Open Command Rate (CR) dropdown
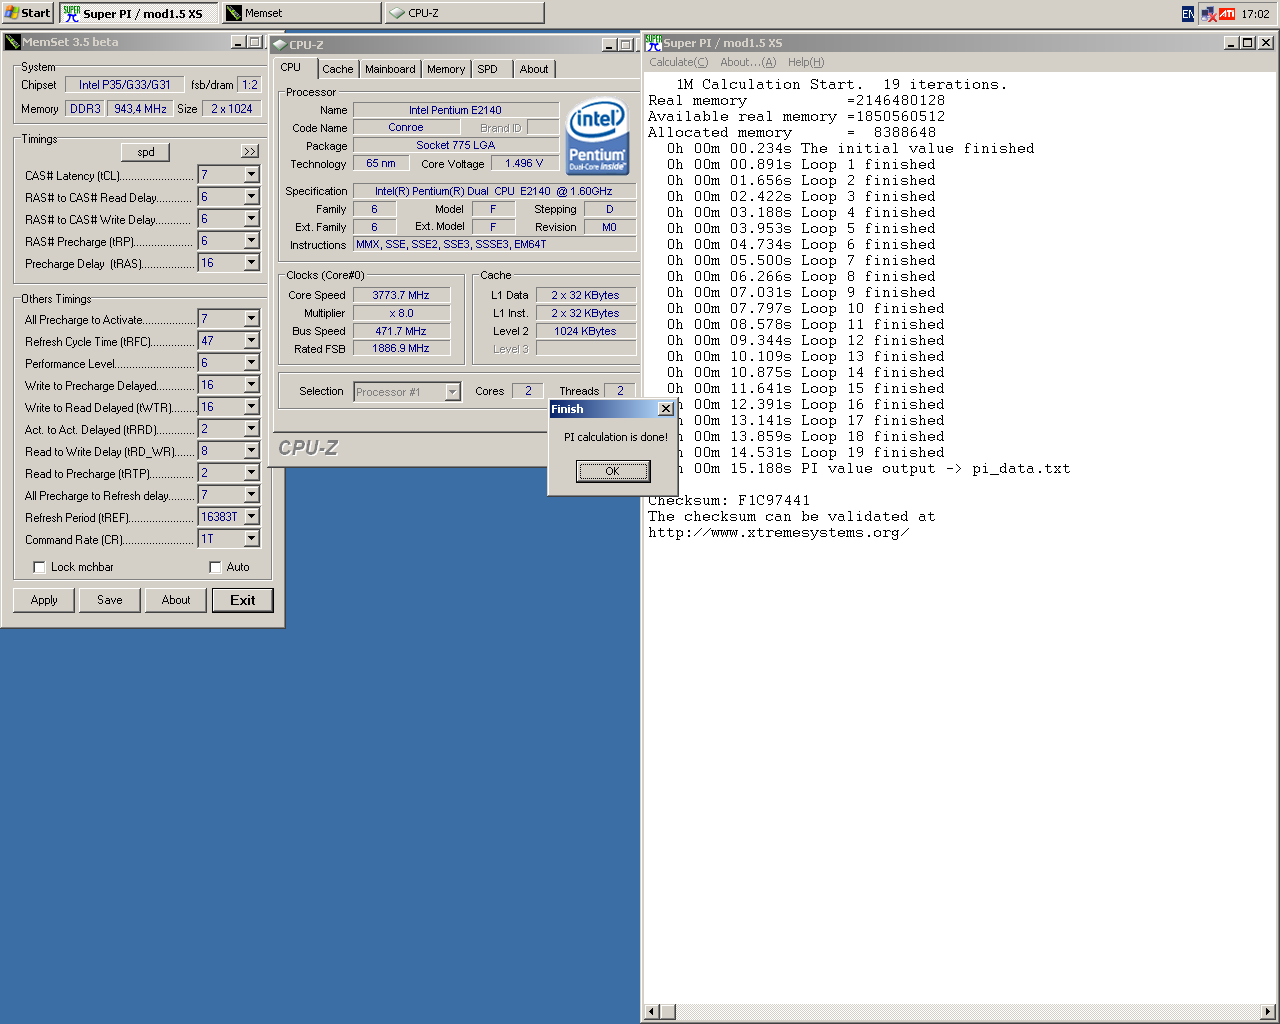This screenshot has height=1024, width=1280. point(252,539)
